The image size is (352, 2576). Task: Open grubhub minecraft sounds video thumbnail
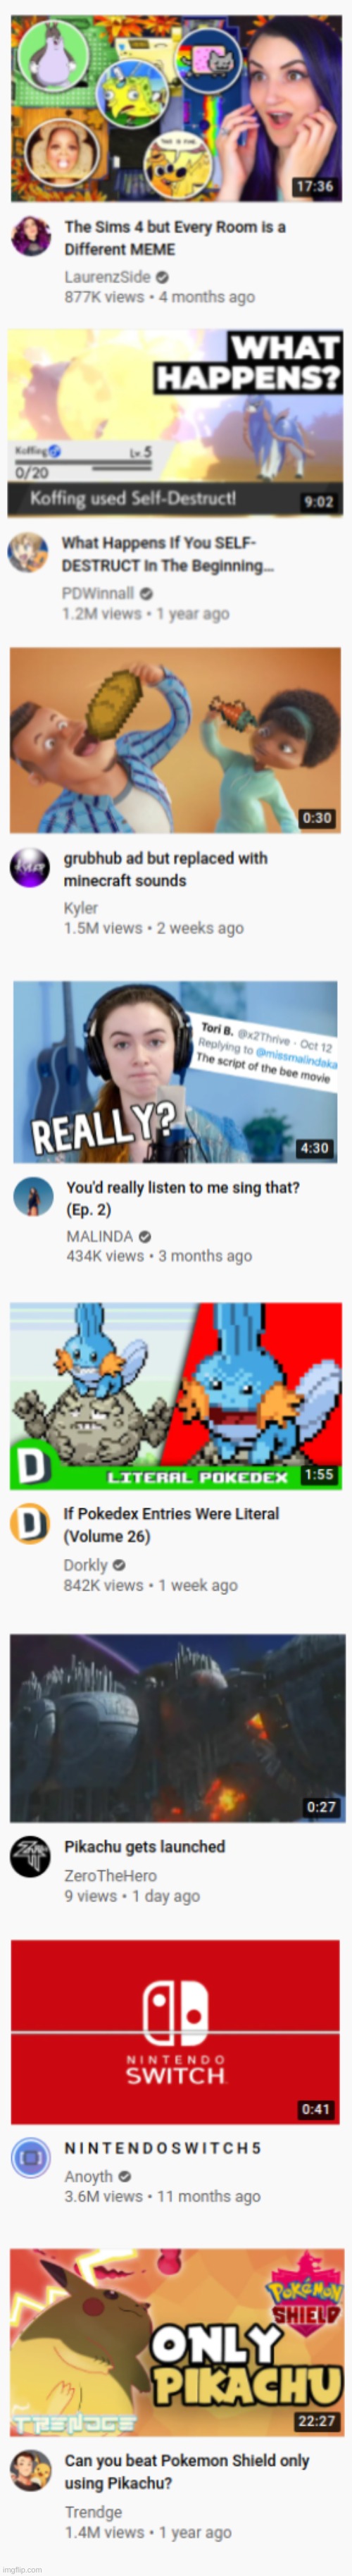pyautogui.click(x=175, y=740)
